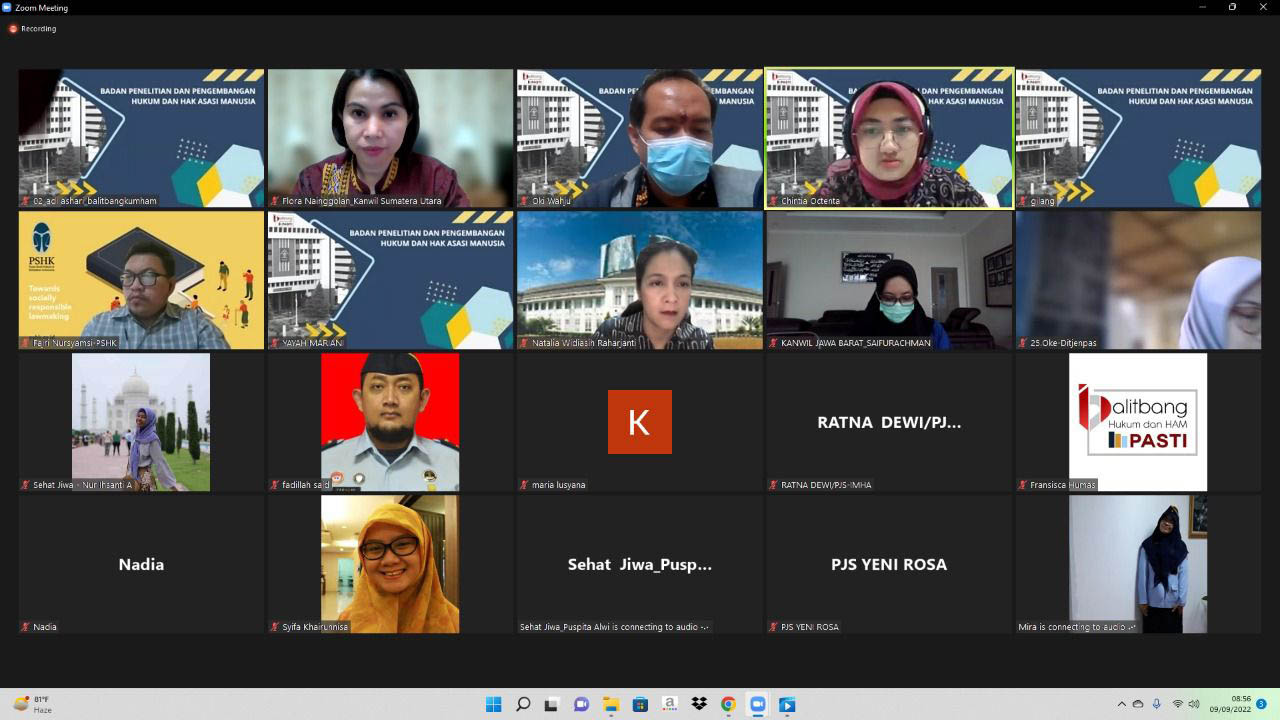
Task: Select 02_adi ashari_balitbangkumham video tile
Action: pos(141,138)
